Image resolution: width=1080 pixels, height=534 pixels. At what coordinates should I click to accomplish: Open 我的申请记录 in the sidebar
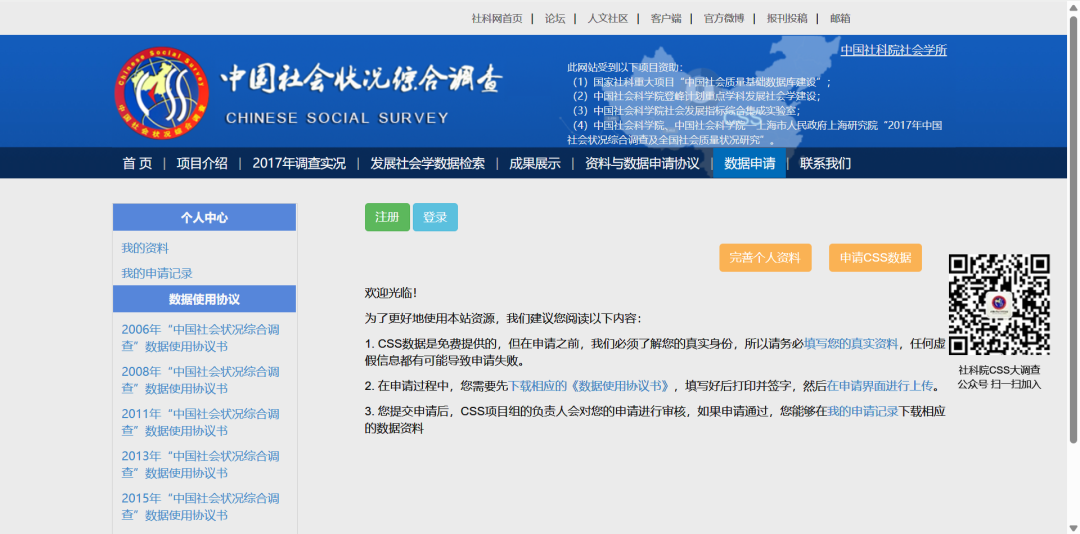[x=157, y=273]
